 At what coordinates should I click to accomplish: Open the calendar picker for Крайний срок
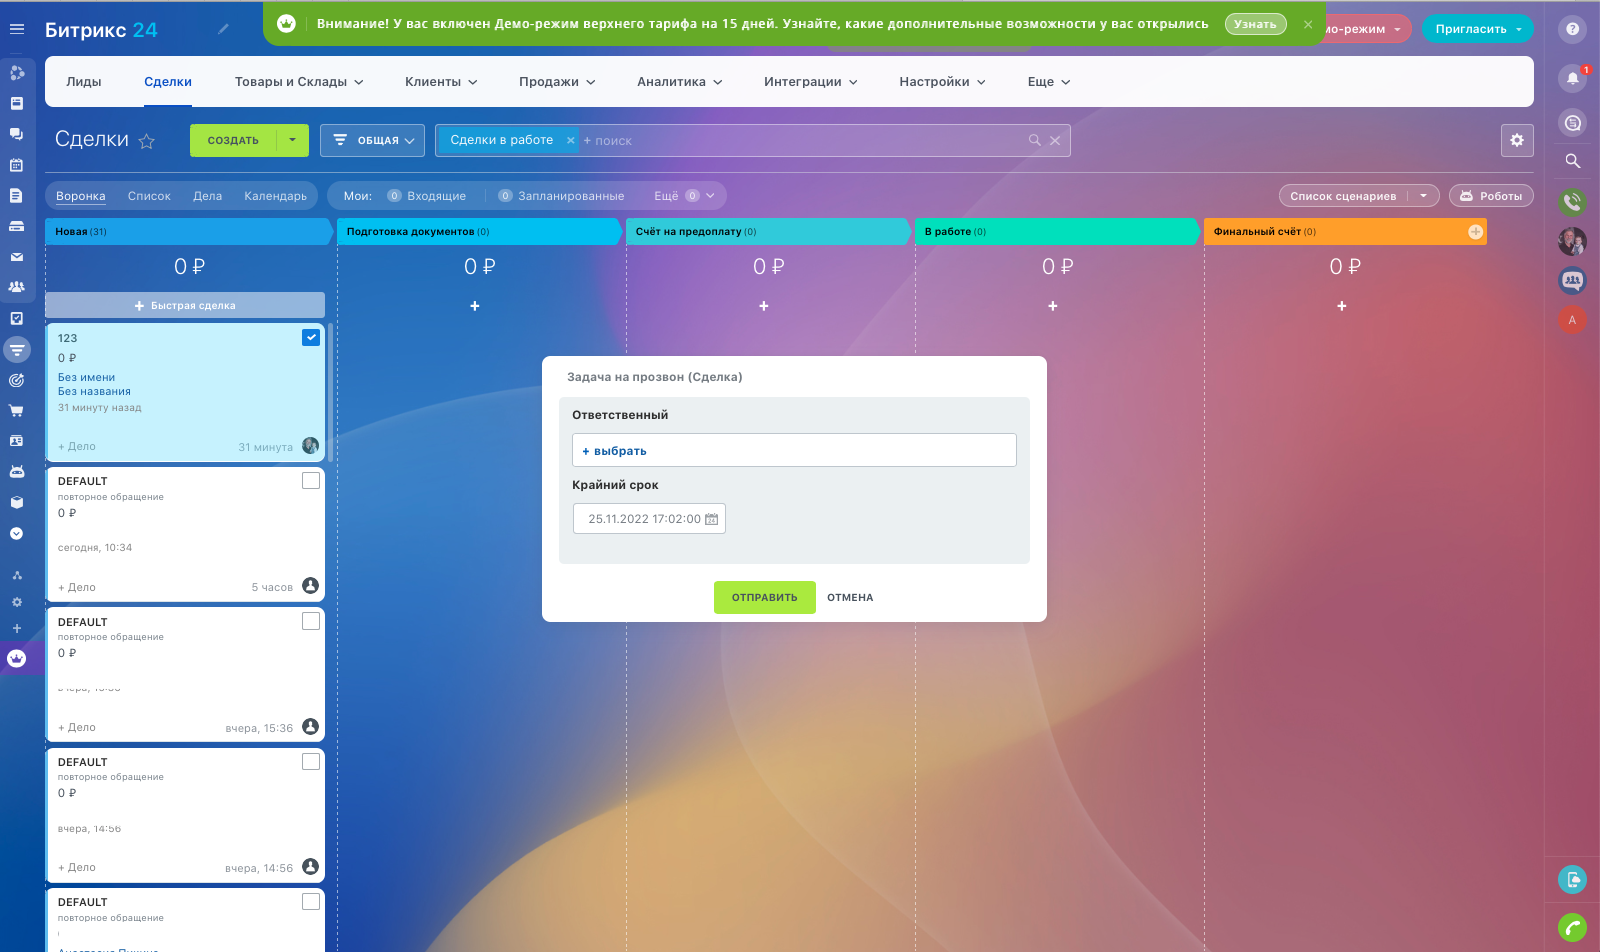click(x=712, y=519)
